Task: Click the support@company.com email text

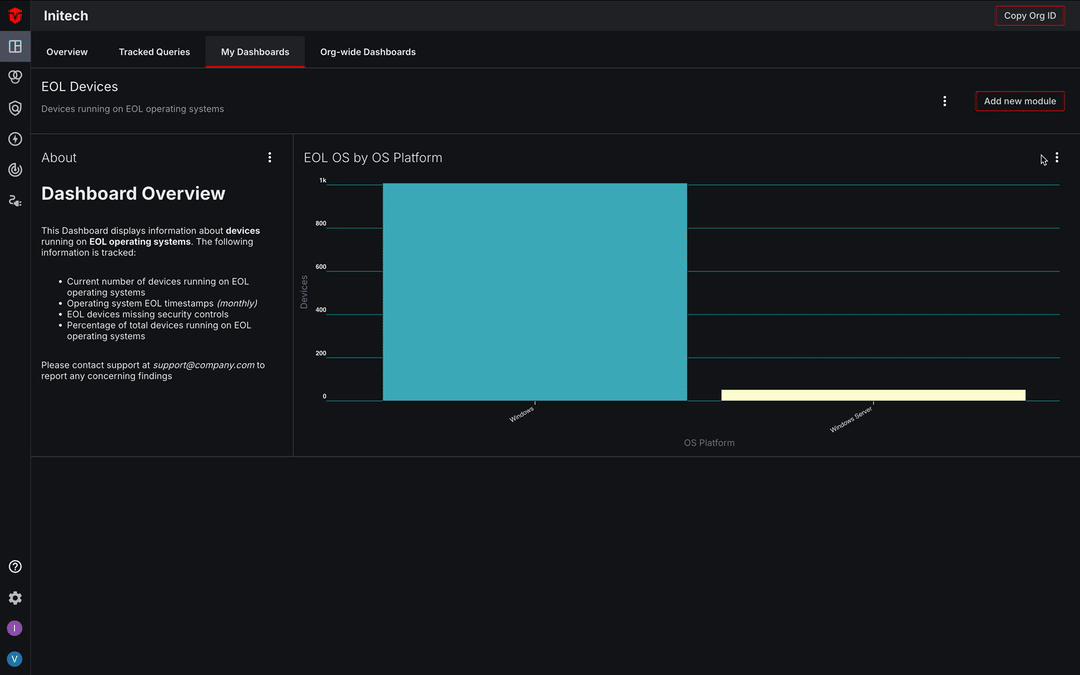Action: point(203,365)
